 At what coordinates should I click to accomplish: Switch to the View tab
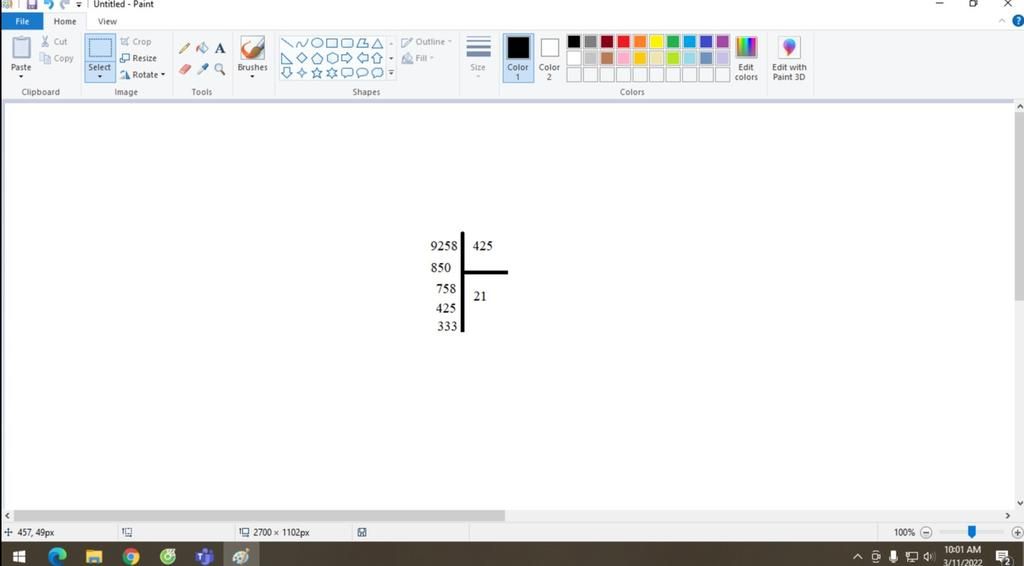[x=107, y=21]
